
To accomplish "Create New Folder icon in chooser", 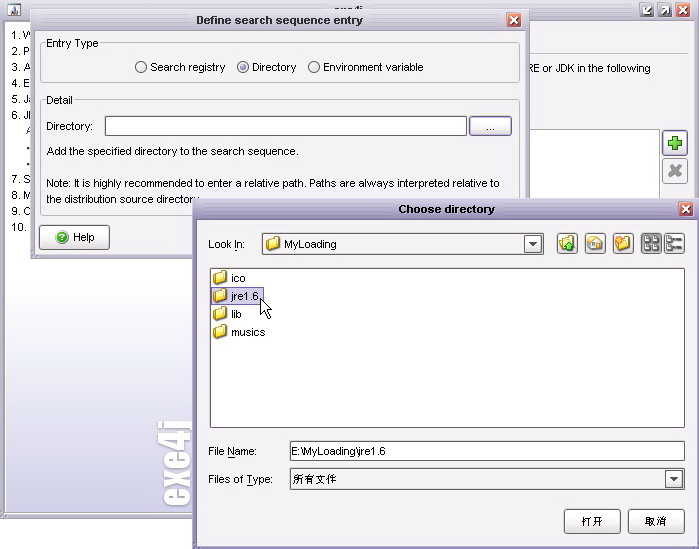I will 623,244.
